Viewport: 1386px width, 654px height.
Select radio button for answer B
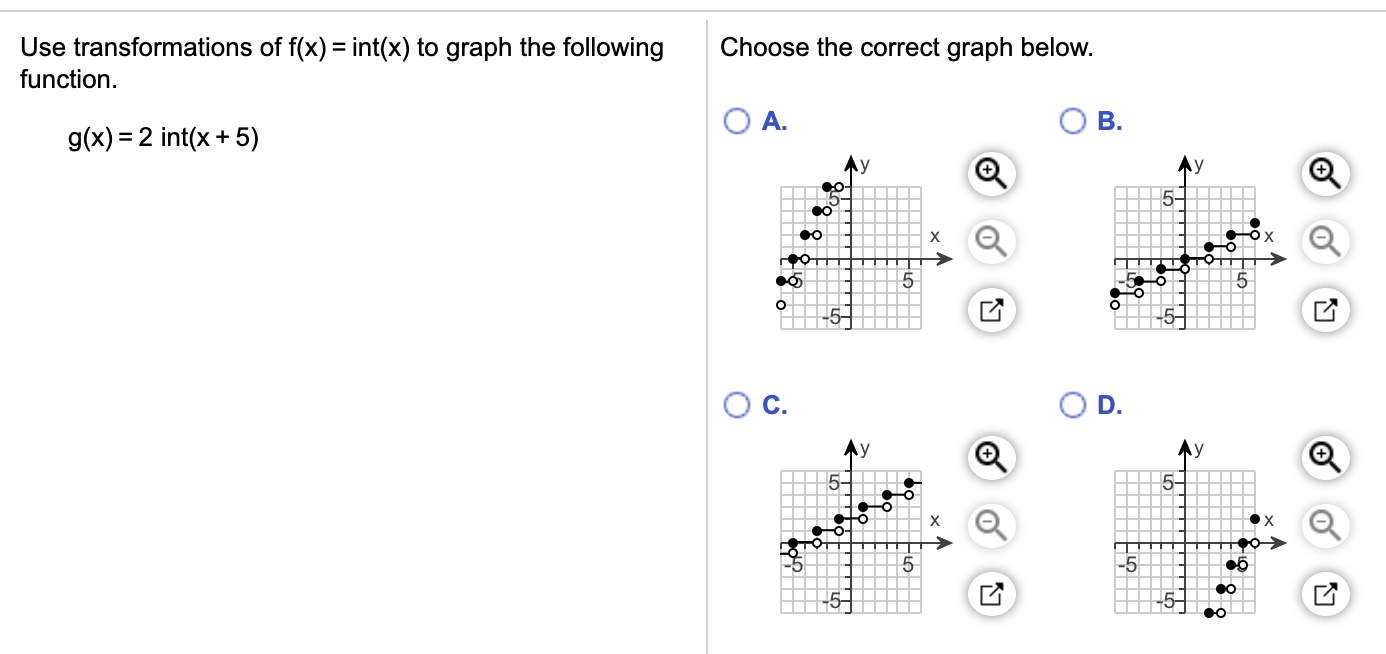[1073, 121]
